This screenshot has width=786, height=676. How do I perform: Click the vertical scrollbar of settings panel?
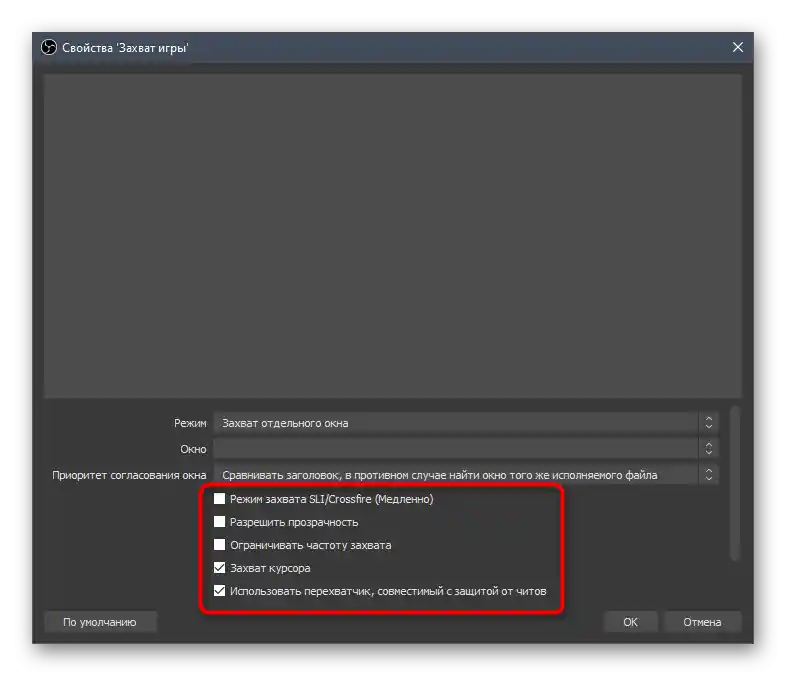click(734, 484)
